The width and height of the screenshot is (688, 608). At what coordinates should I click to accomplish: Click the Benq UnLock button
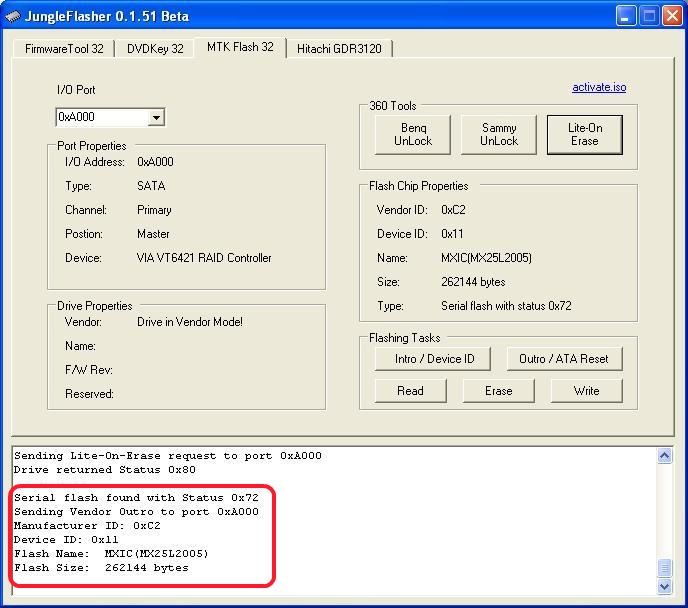point(413,135)
